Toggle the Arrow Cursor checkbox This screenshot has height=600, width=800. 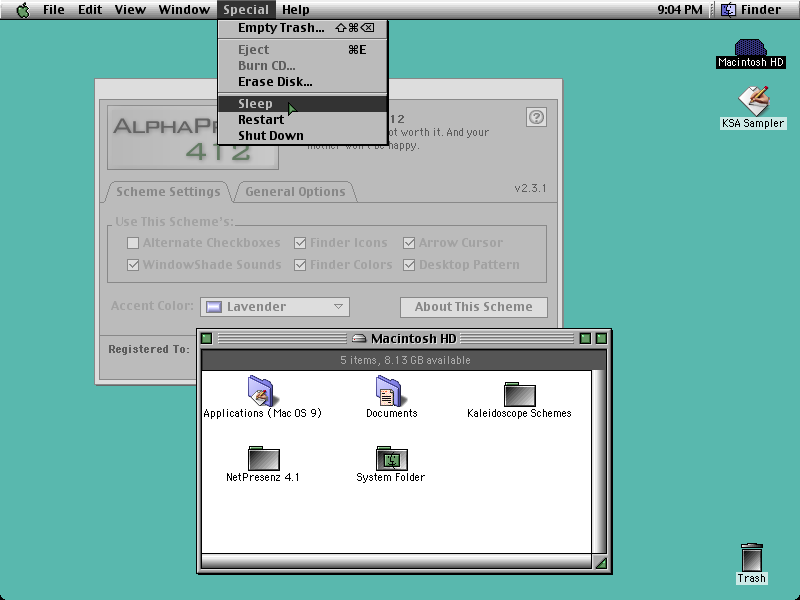point(409,243)
